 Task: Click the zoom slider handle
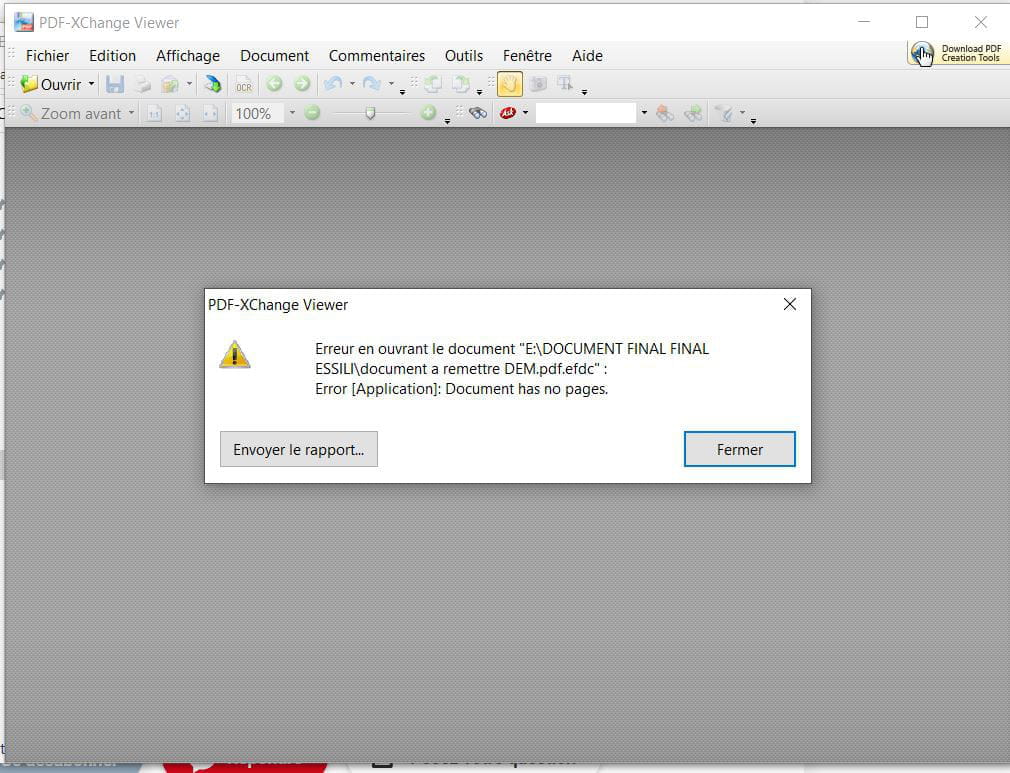(370, 113)
